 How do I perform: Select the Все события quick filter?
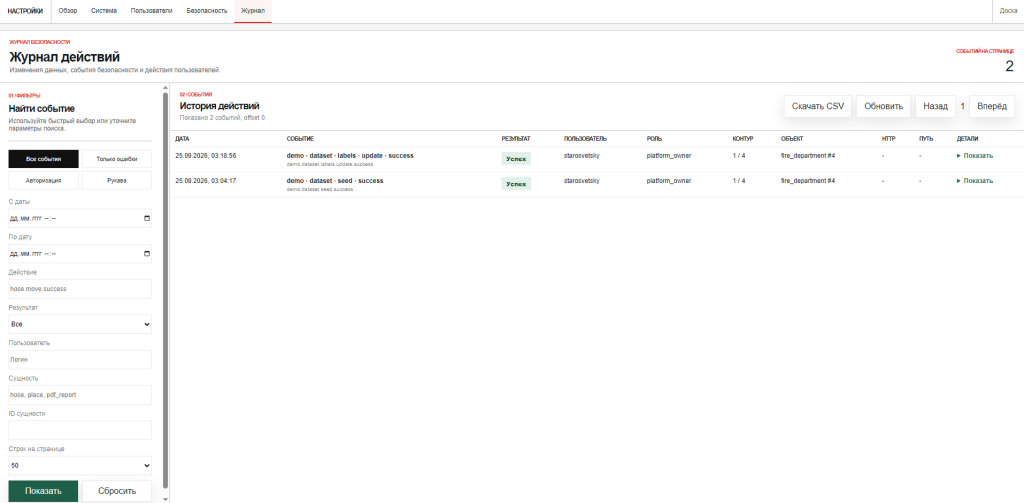(44, 159)
